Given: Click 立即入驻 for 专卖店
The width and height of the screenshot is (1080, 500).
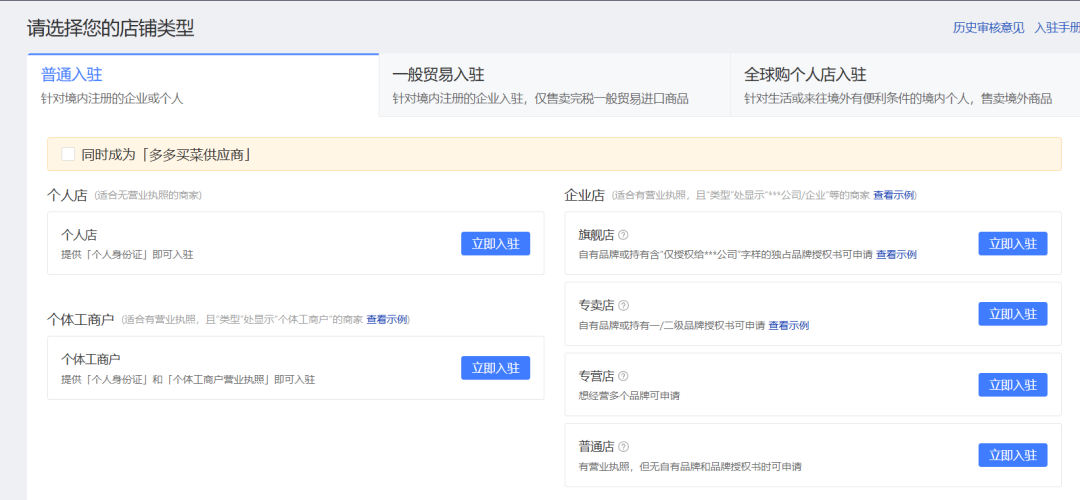Looking at the screenshot, I should 1012,314.
